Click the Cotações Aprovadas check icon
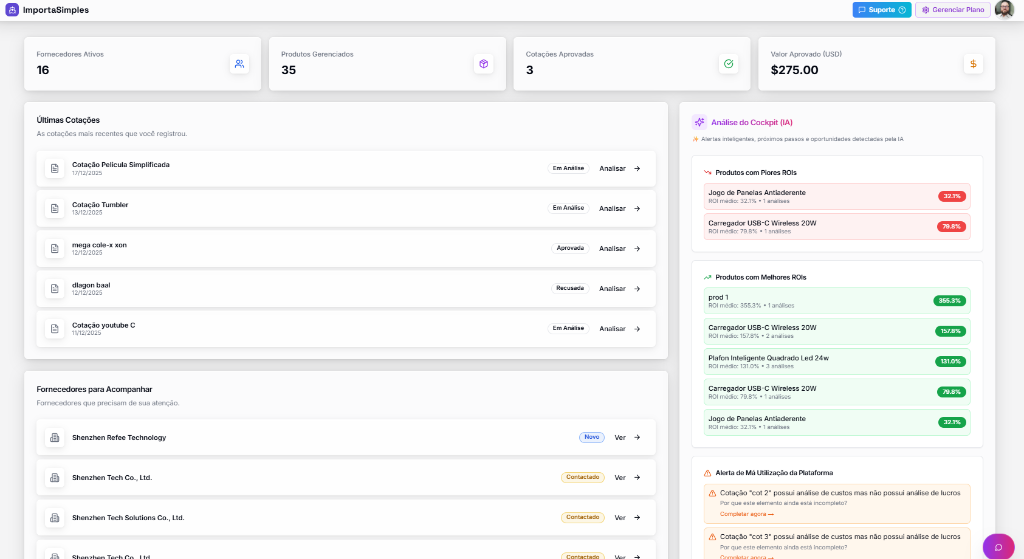The image size is (1024, 559). point(728,64)
